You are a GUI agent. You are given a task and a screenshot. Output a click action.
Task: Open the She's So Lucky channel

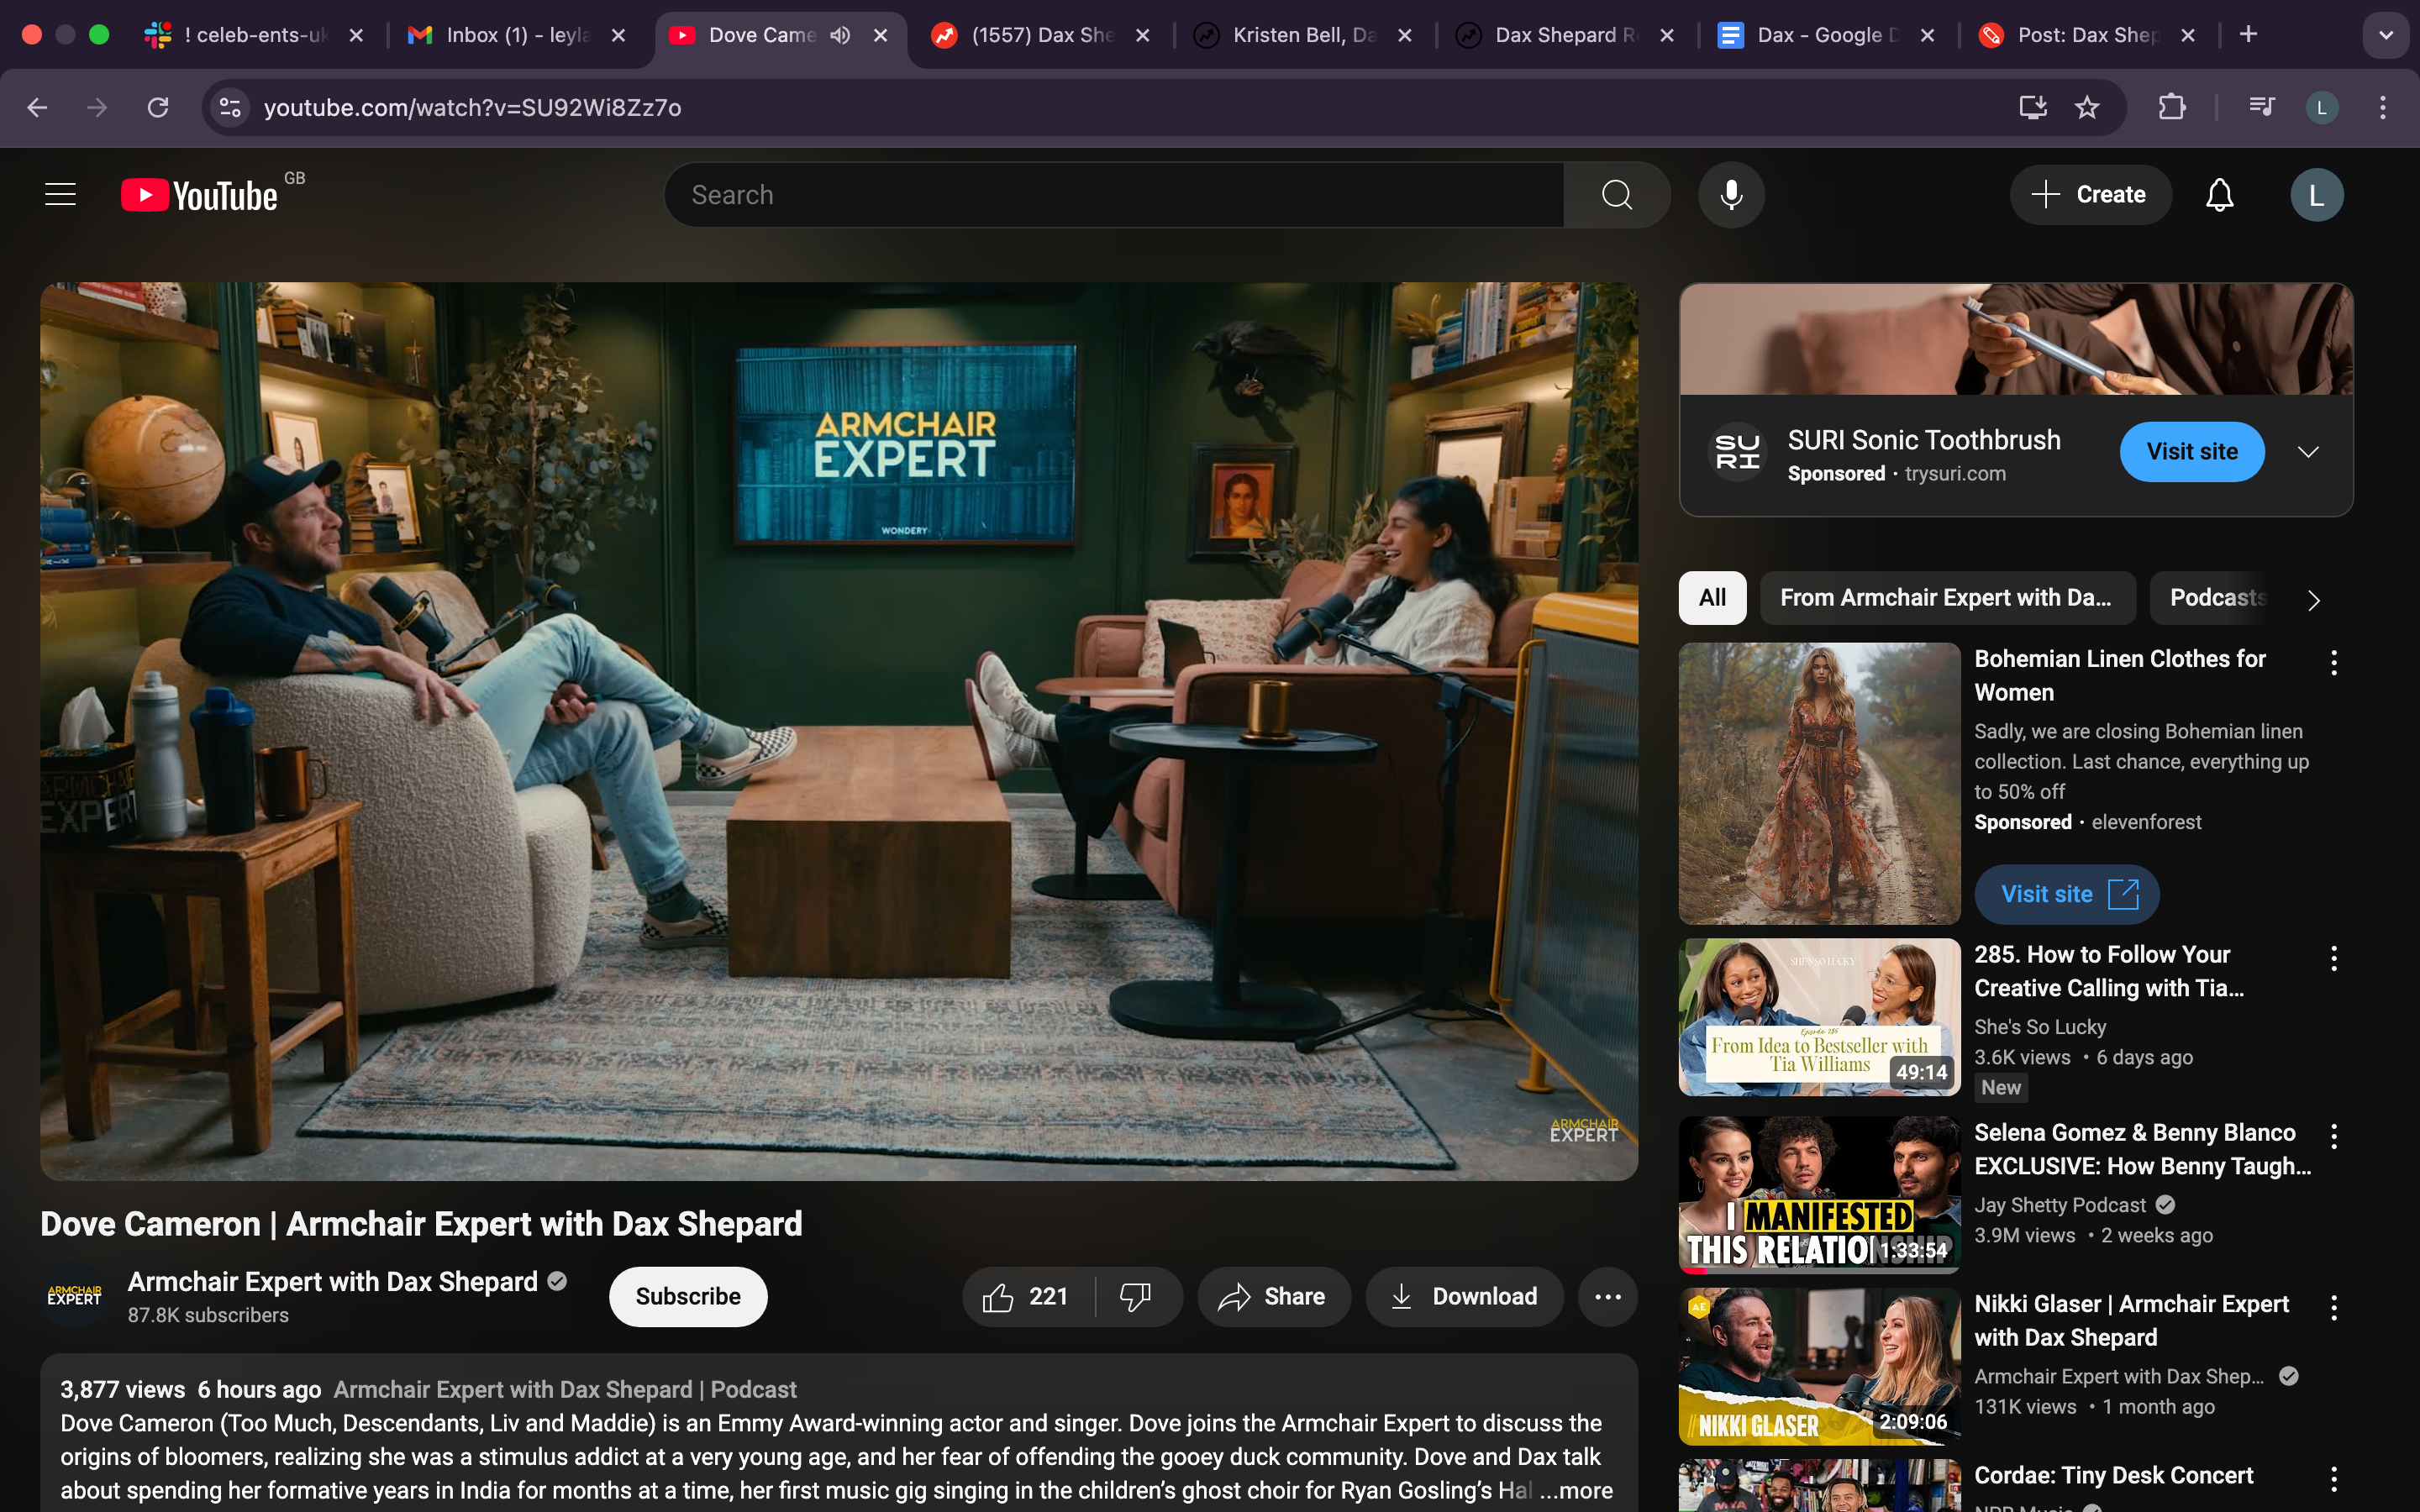pyautogui.click(x=2040, y=1027)
